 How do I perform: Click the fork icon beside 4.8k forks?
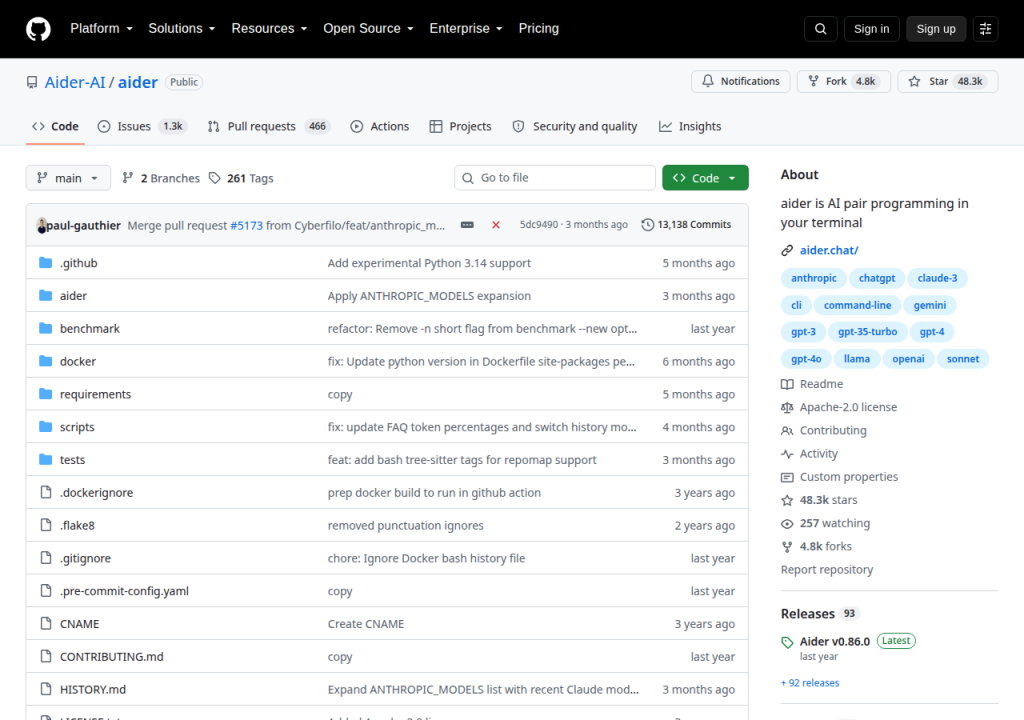(787, 547)
